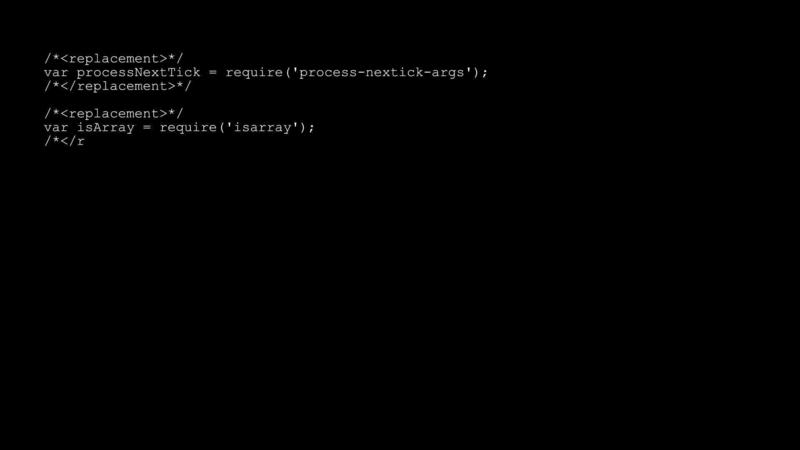Click the second /*<replacement>*/ opening comment
Image resolution: width=800 pixels, height=450 pixels.
coord(113,114)
